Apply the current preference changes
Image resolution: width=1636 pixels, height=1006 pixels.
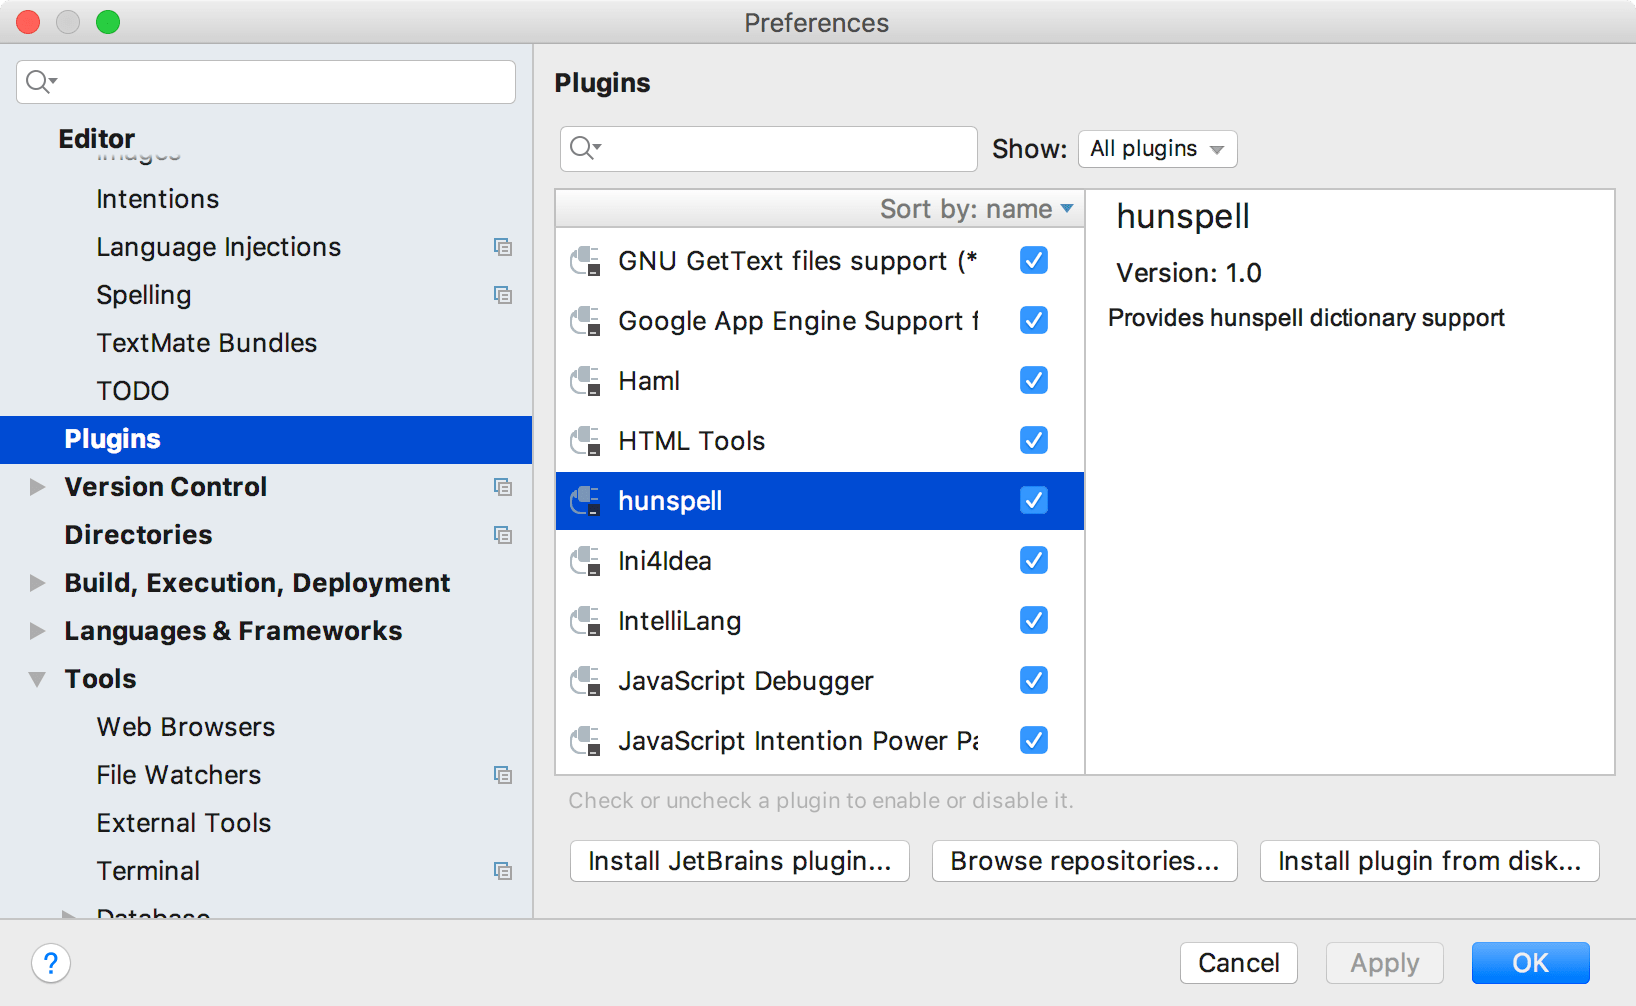coord(1384,963)
